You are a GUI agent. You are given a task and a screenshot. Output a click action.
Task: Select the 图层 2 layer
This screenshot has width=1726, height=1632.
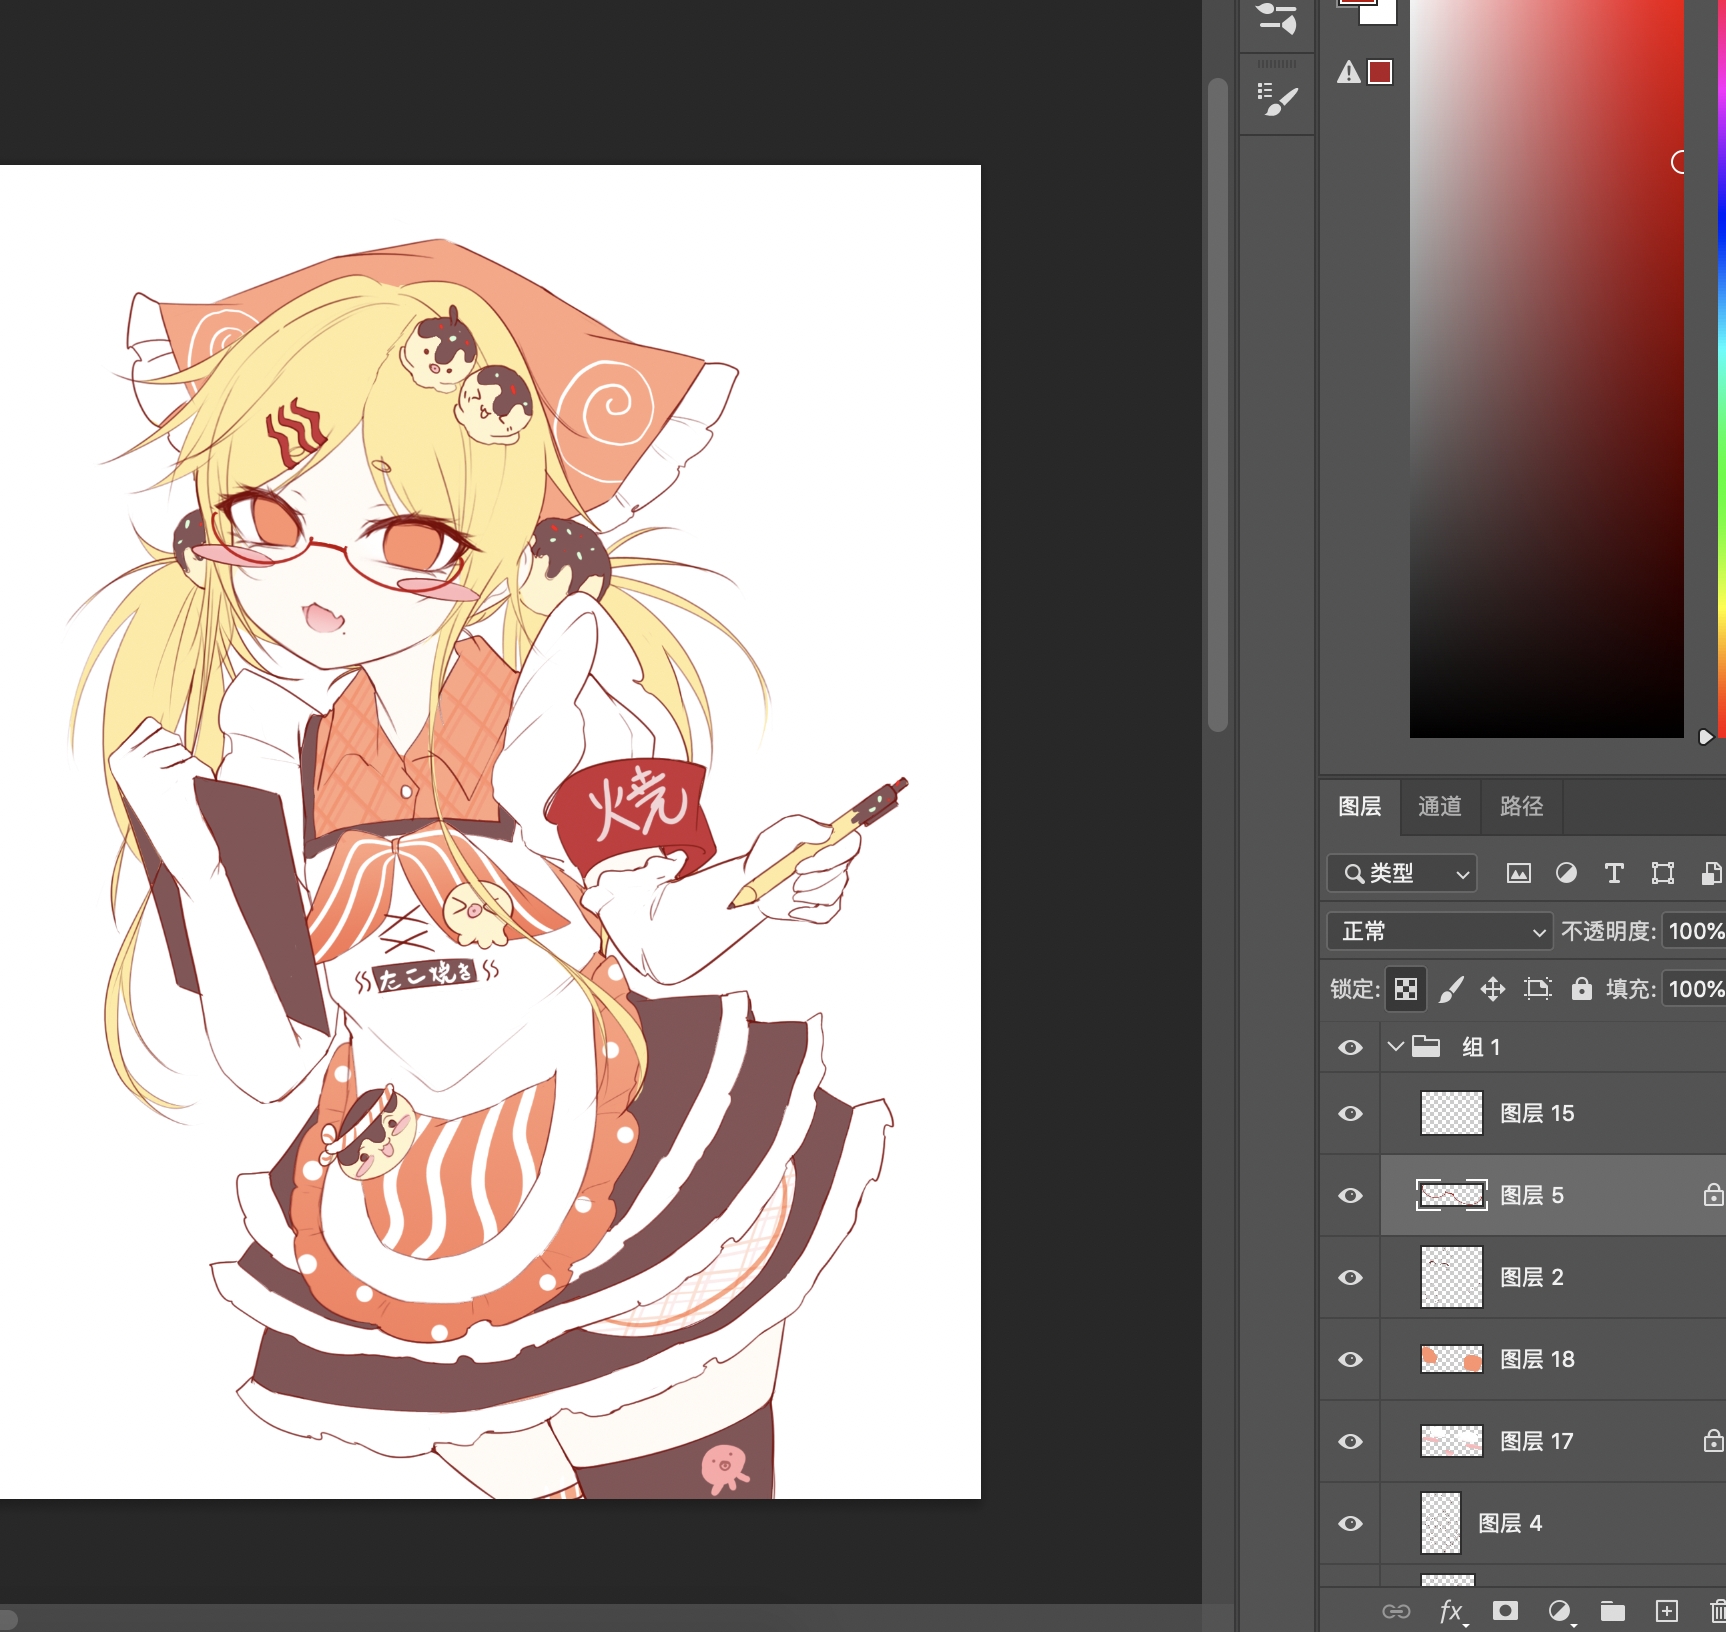1531,1277
